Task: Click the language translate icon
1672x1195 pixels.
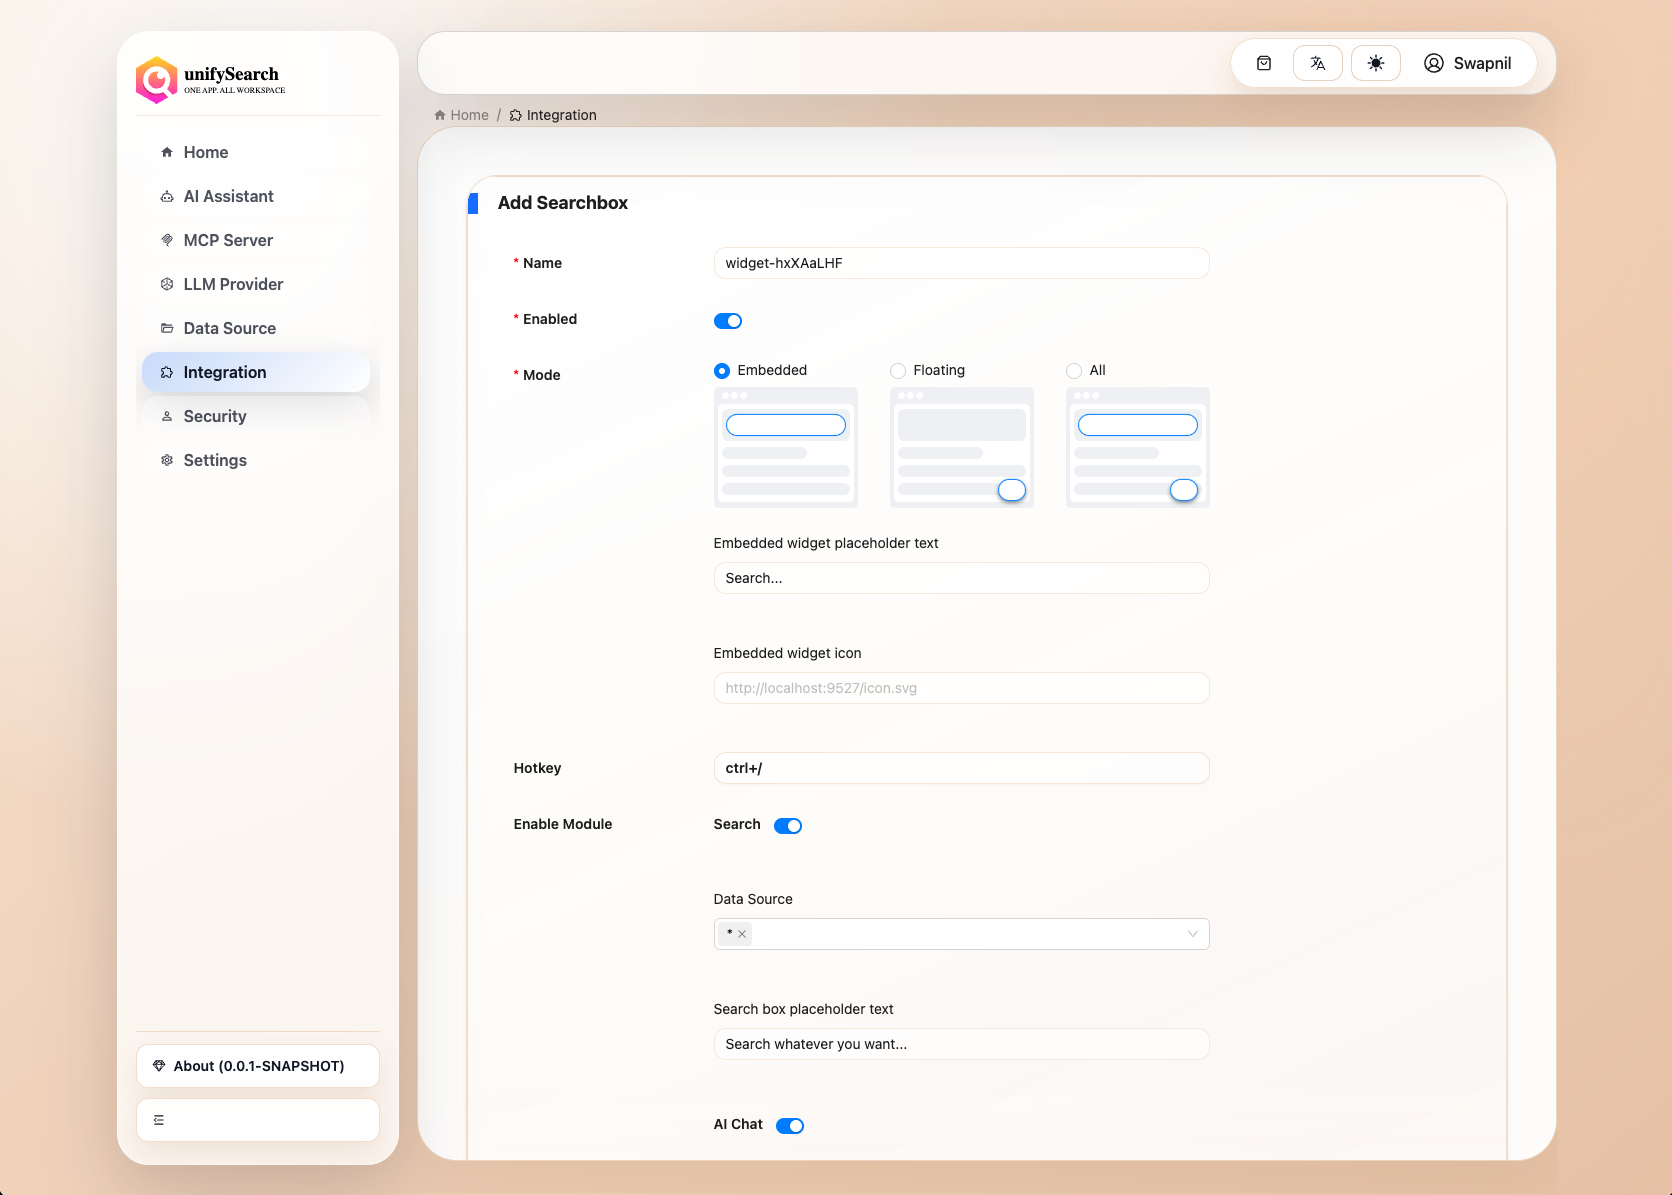Action: (1318, 63)
